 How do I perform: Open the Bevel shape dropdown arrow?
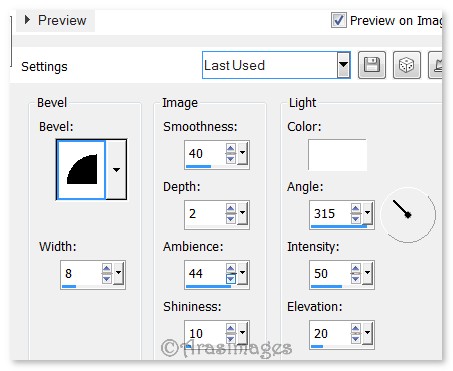tap(116, 170)
